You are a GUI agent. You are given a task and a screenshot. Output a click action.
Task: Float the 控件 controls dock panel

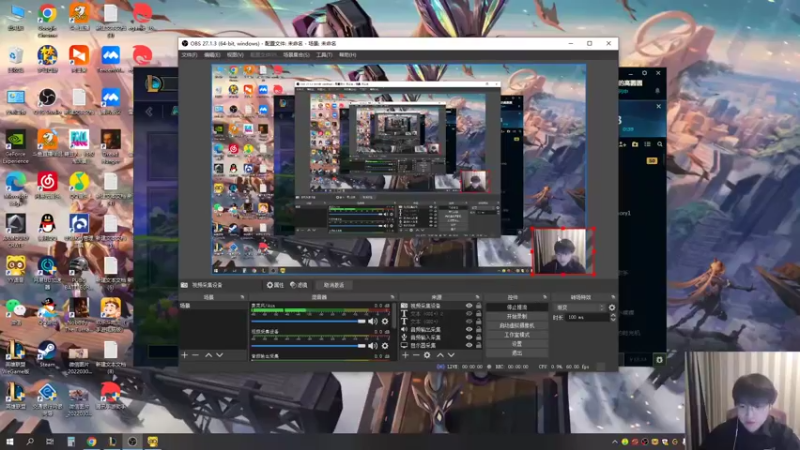click(544, 297)
